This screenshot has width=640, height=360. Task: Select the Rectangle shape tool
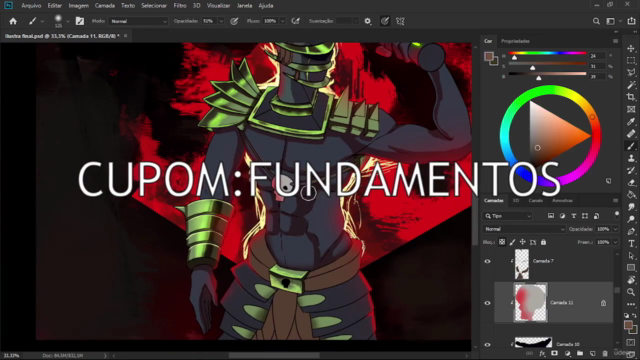click(x=631, y=268)
